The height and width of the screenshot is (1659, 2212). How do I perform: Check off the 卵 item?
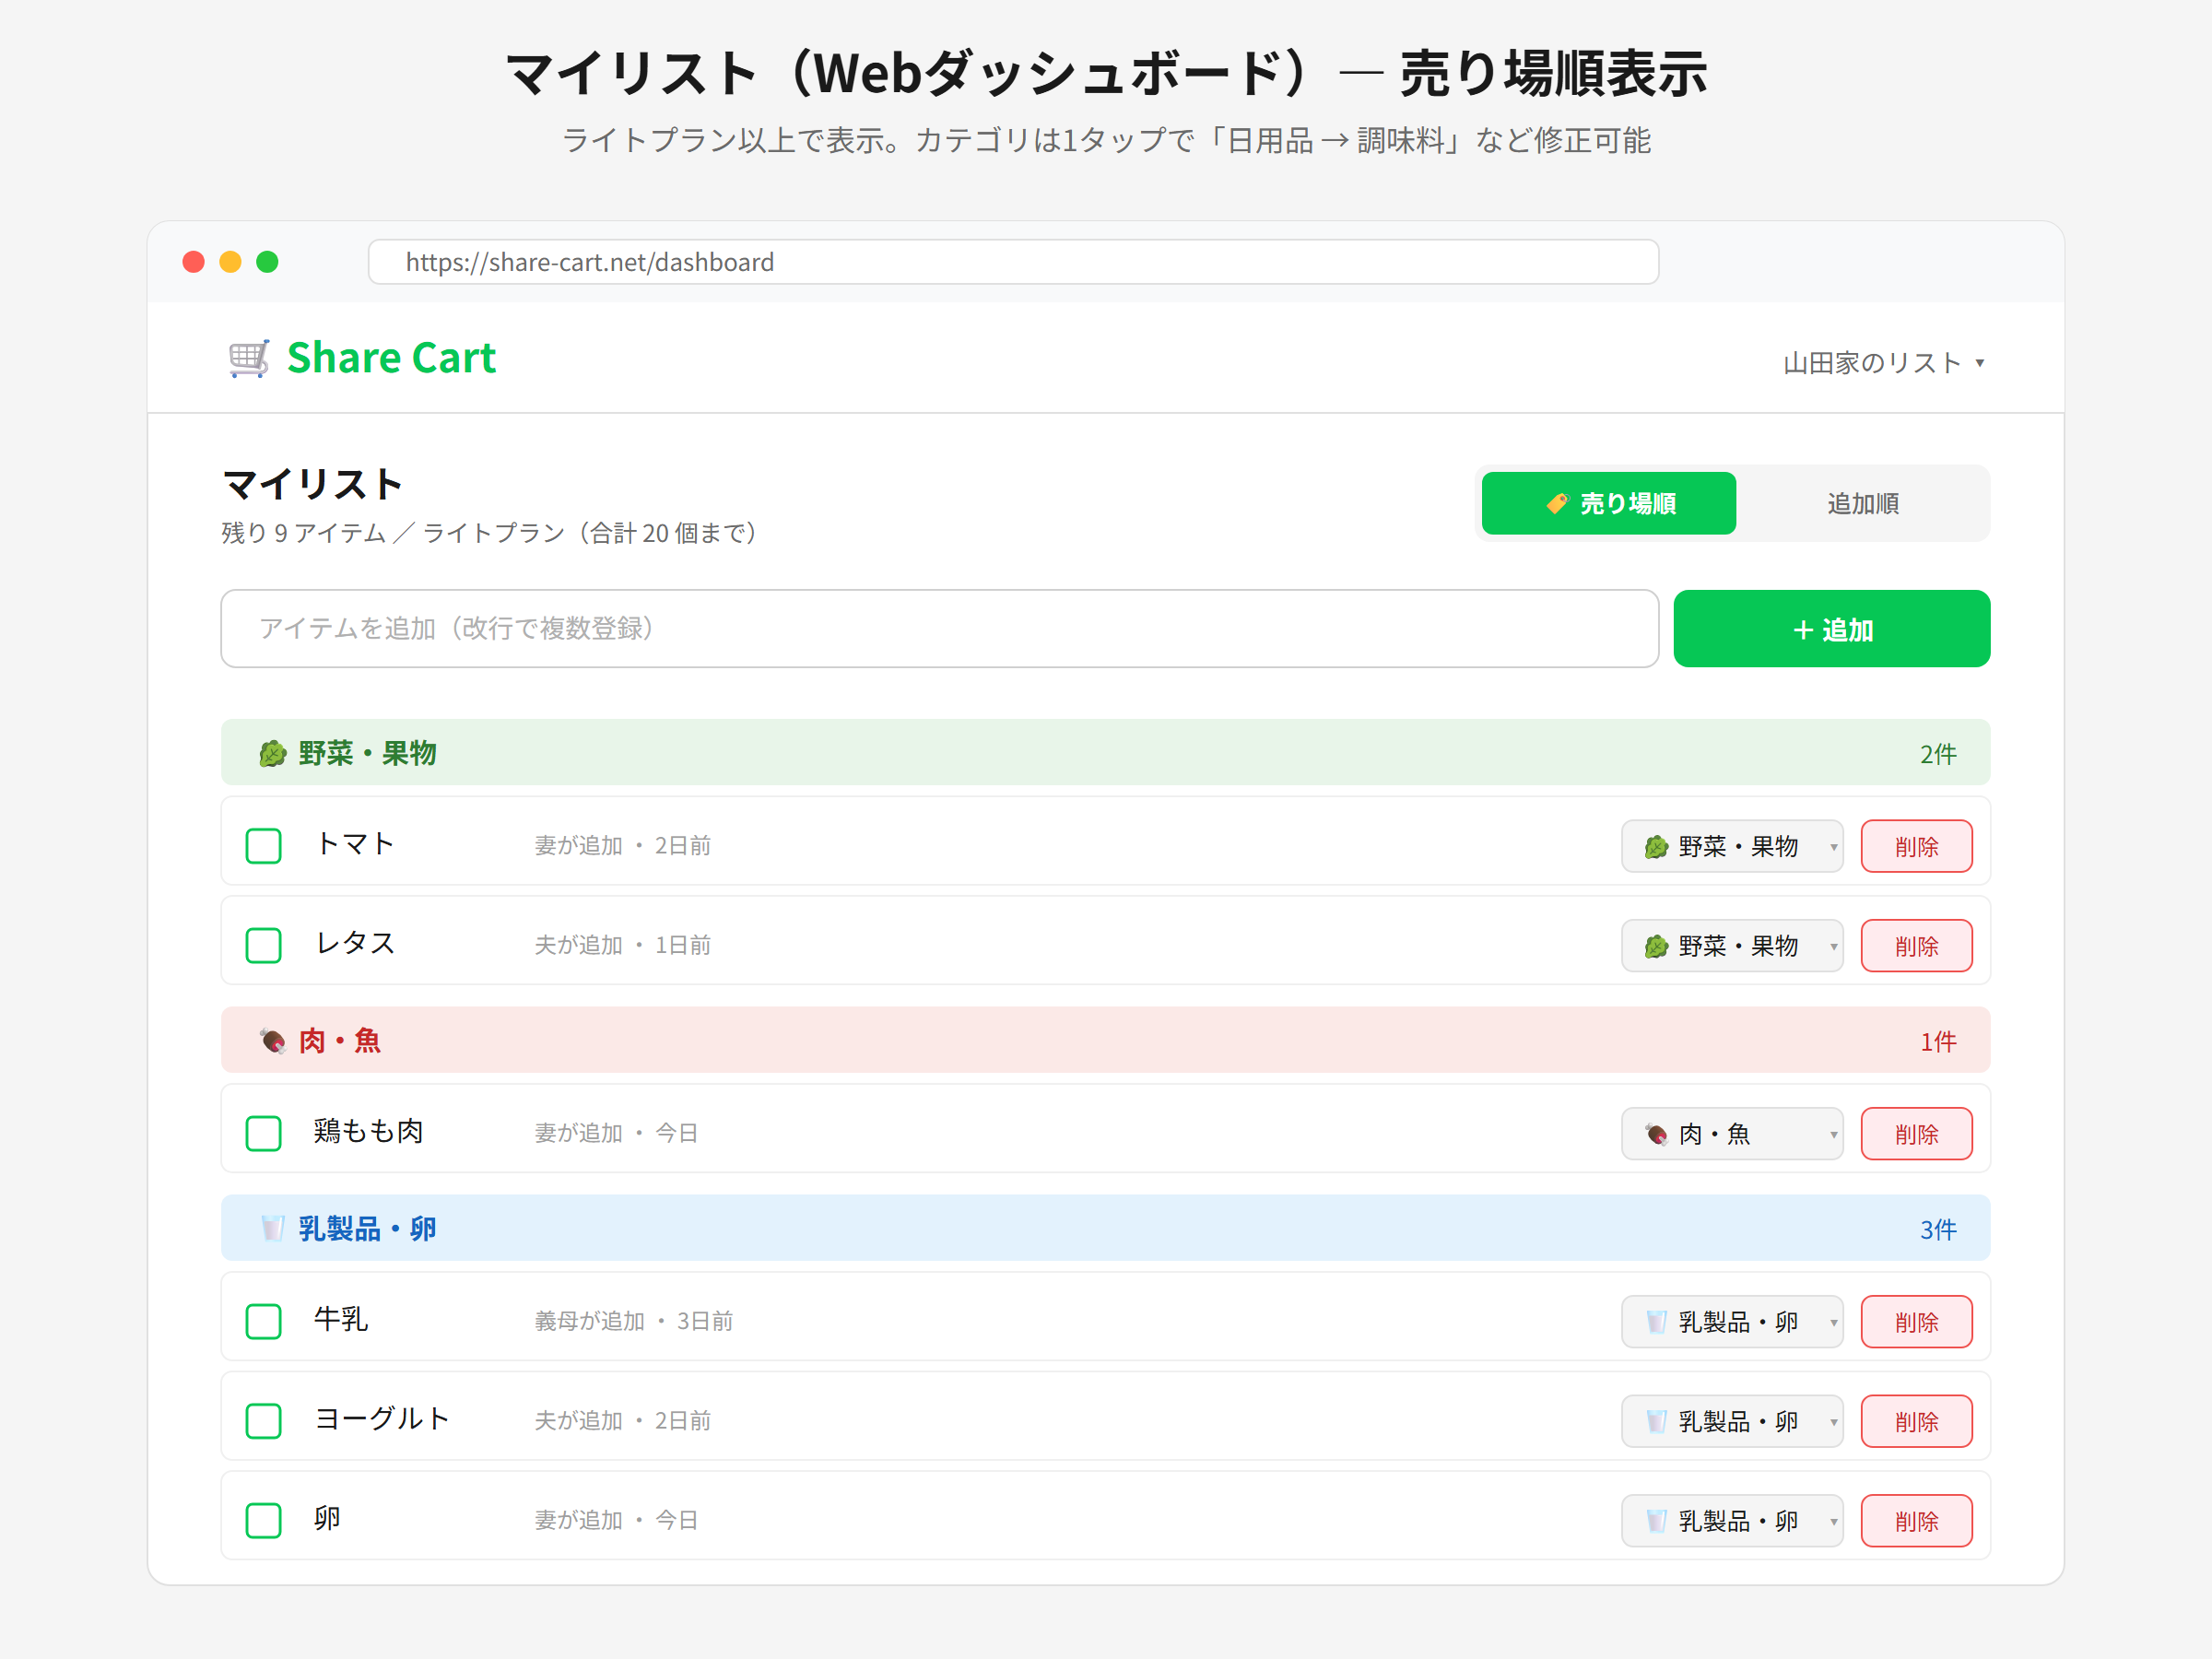coord(264,1520)
